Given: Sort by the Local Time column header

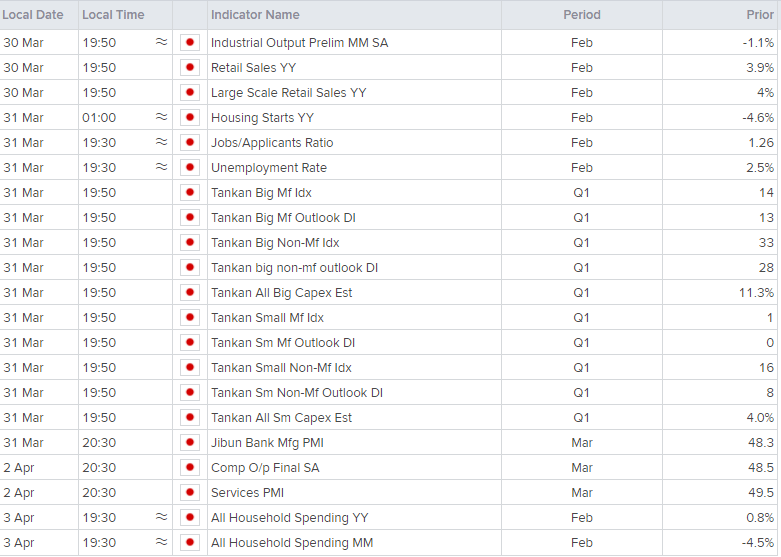Looking at the screenshot, I should pos(113,15).
